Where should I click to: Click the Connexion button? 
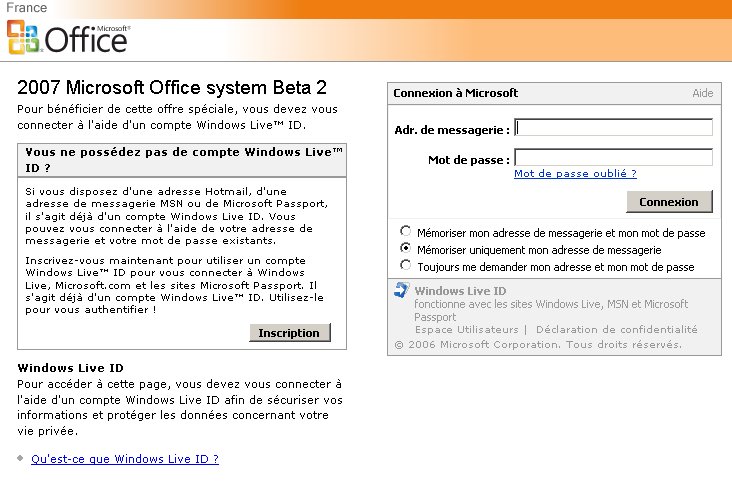pos(669,202)
